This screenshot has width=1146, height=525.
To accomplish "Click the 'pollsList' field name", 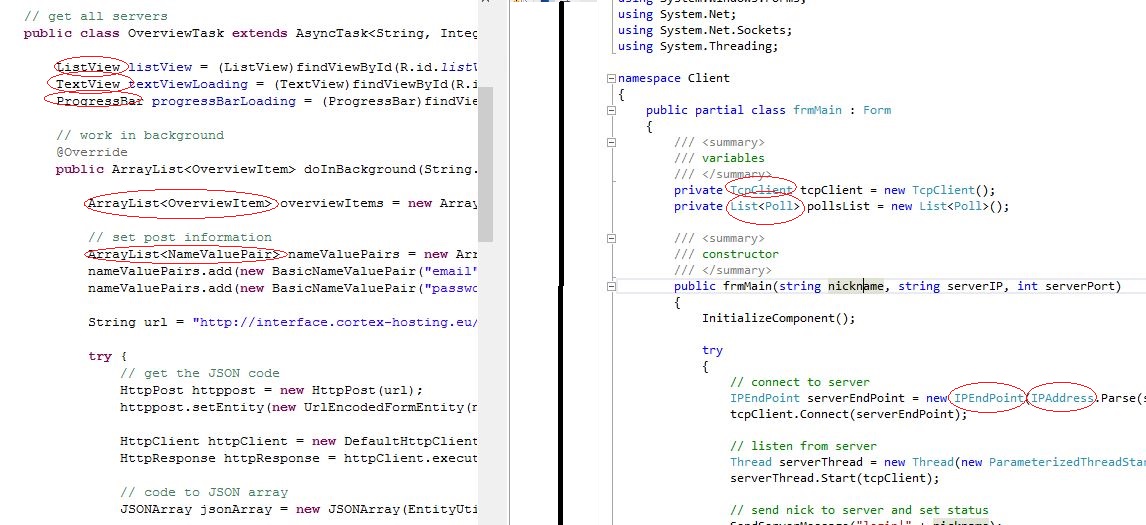I will click(x=838, y=206).
